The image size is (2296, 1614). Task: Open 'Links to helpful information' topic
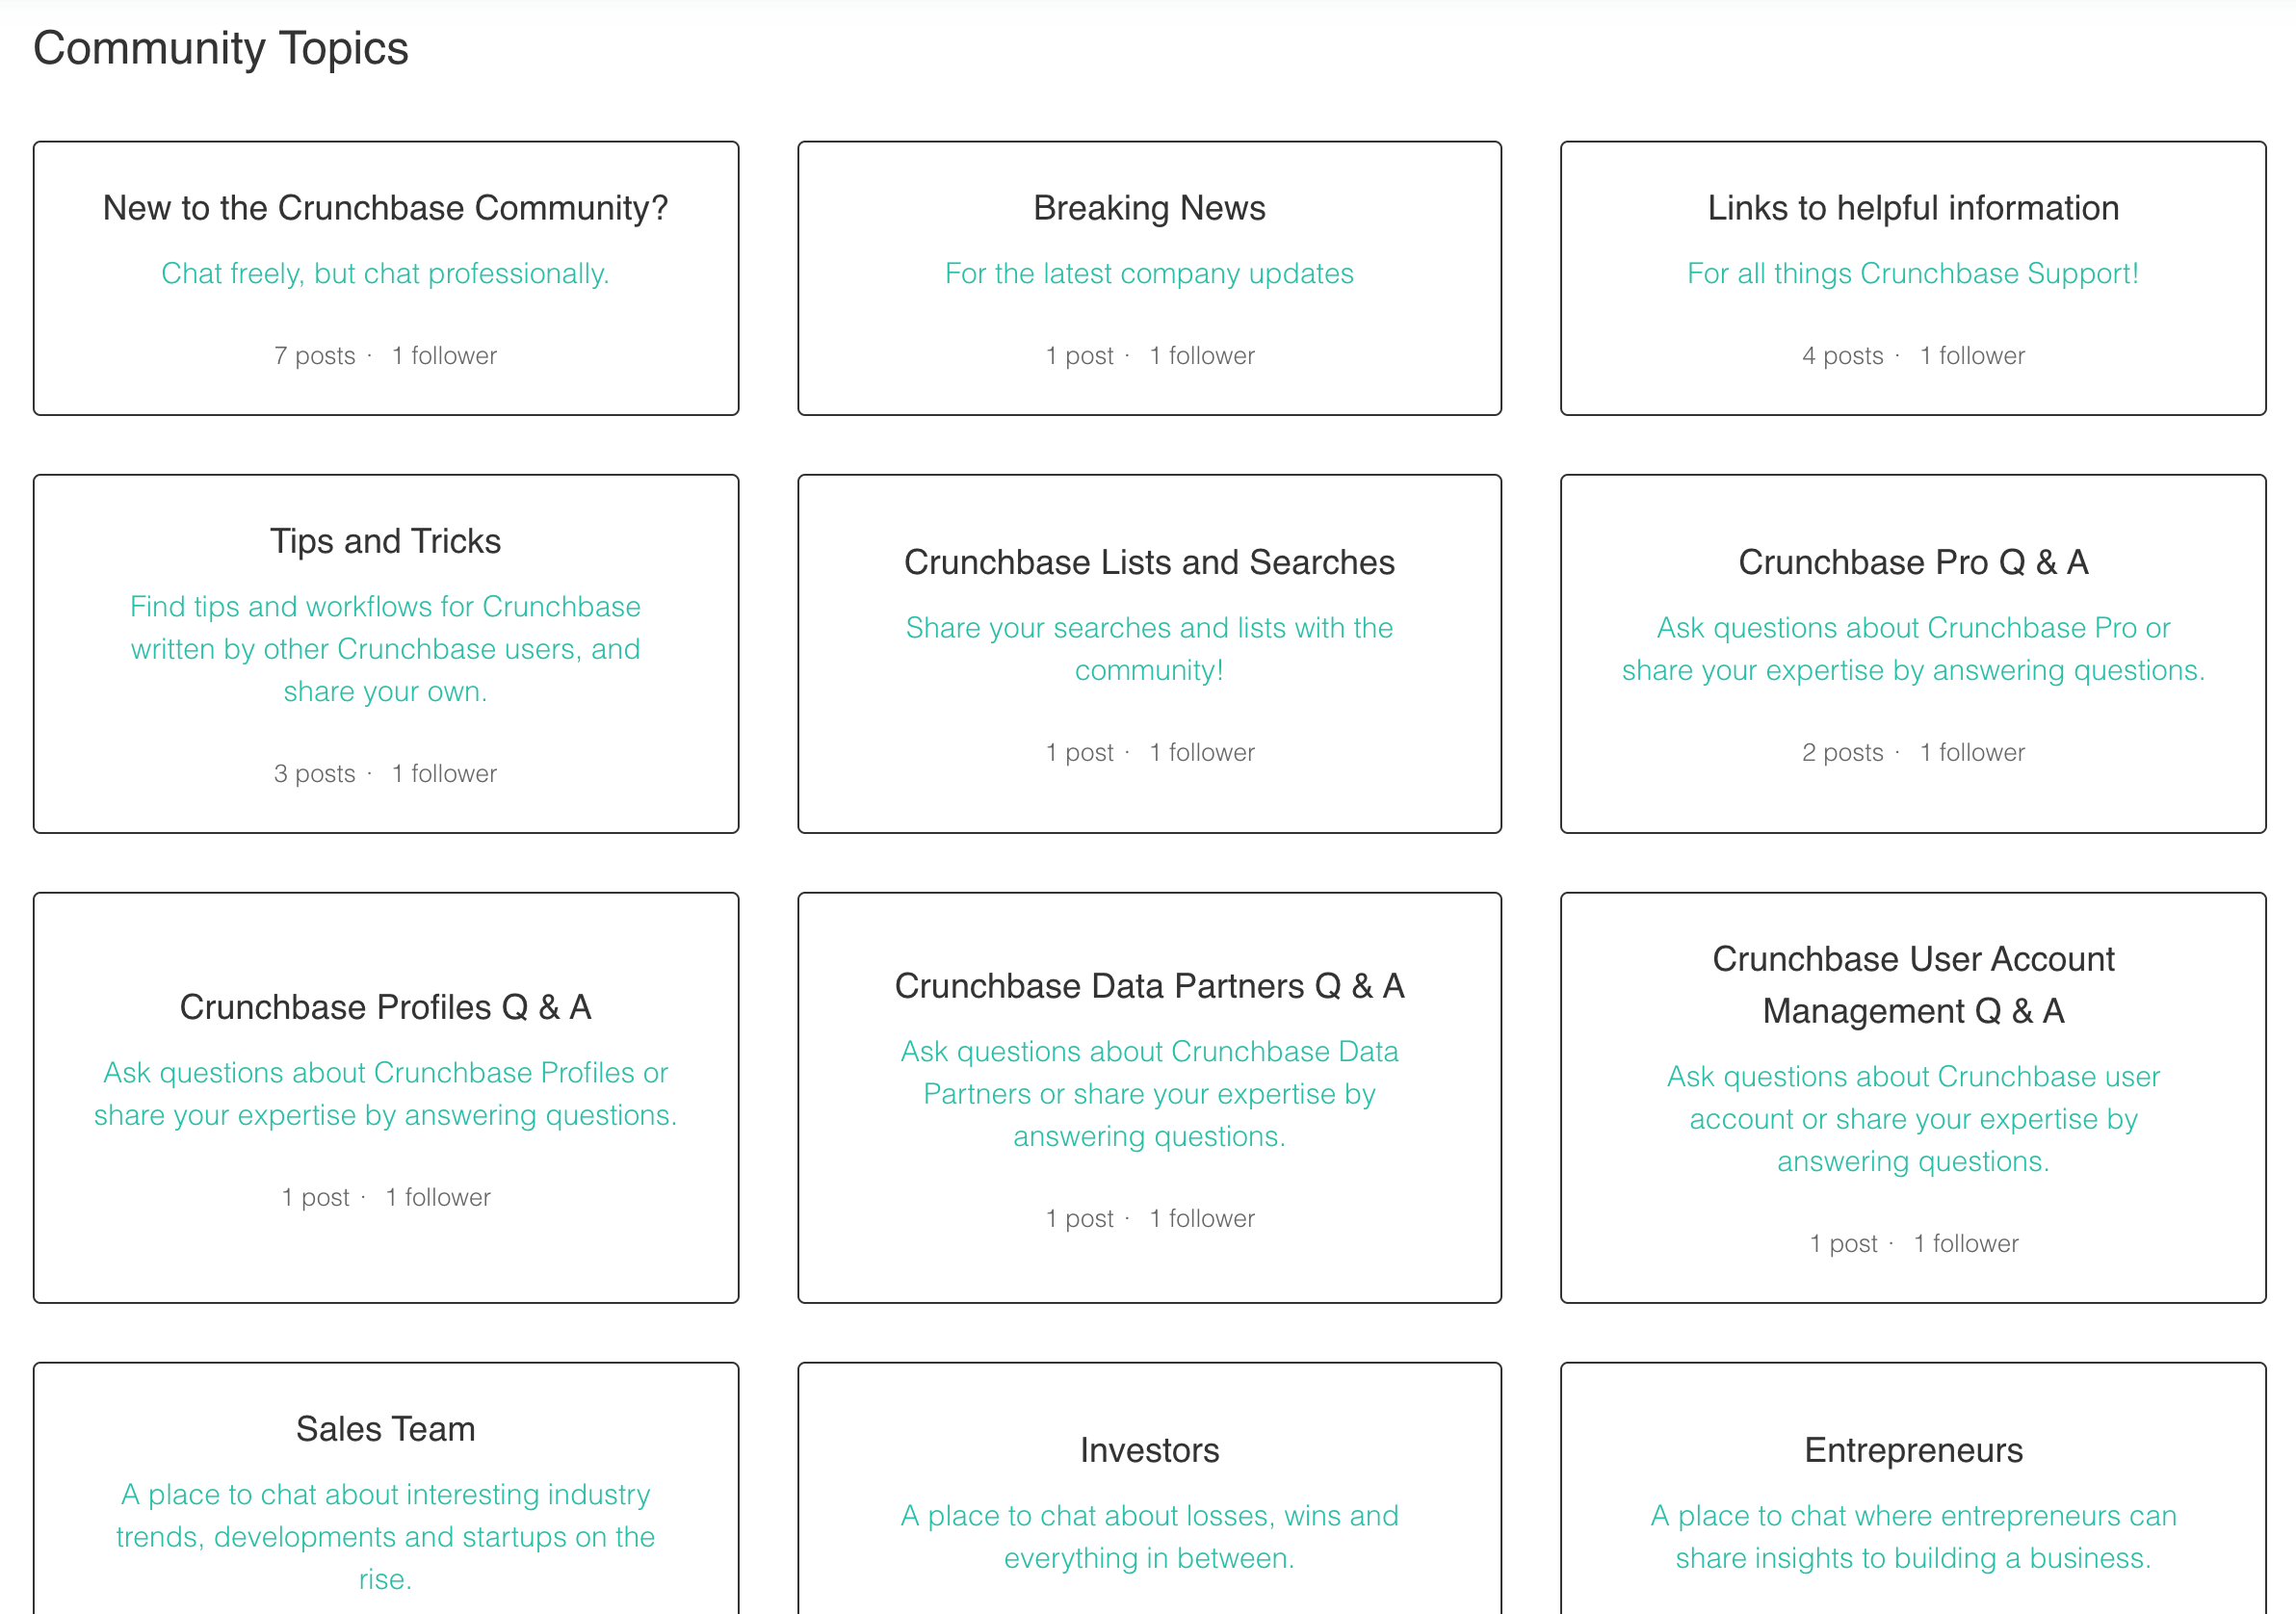tap(1913, 208)
